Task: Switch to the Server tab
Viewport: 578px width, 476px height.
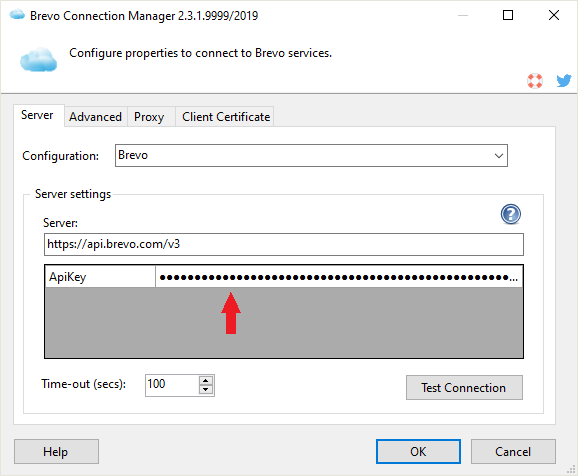Action: (38, 116)
